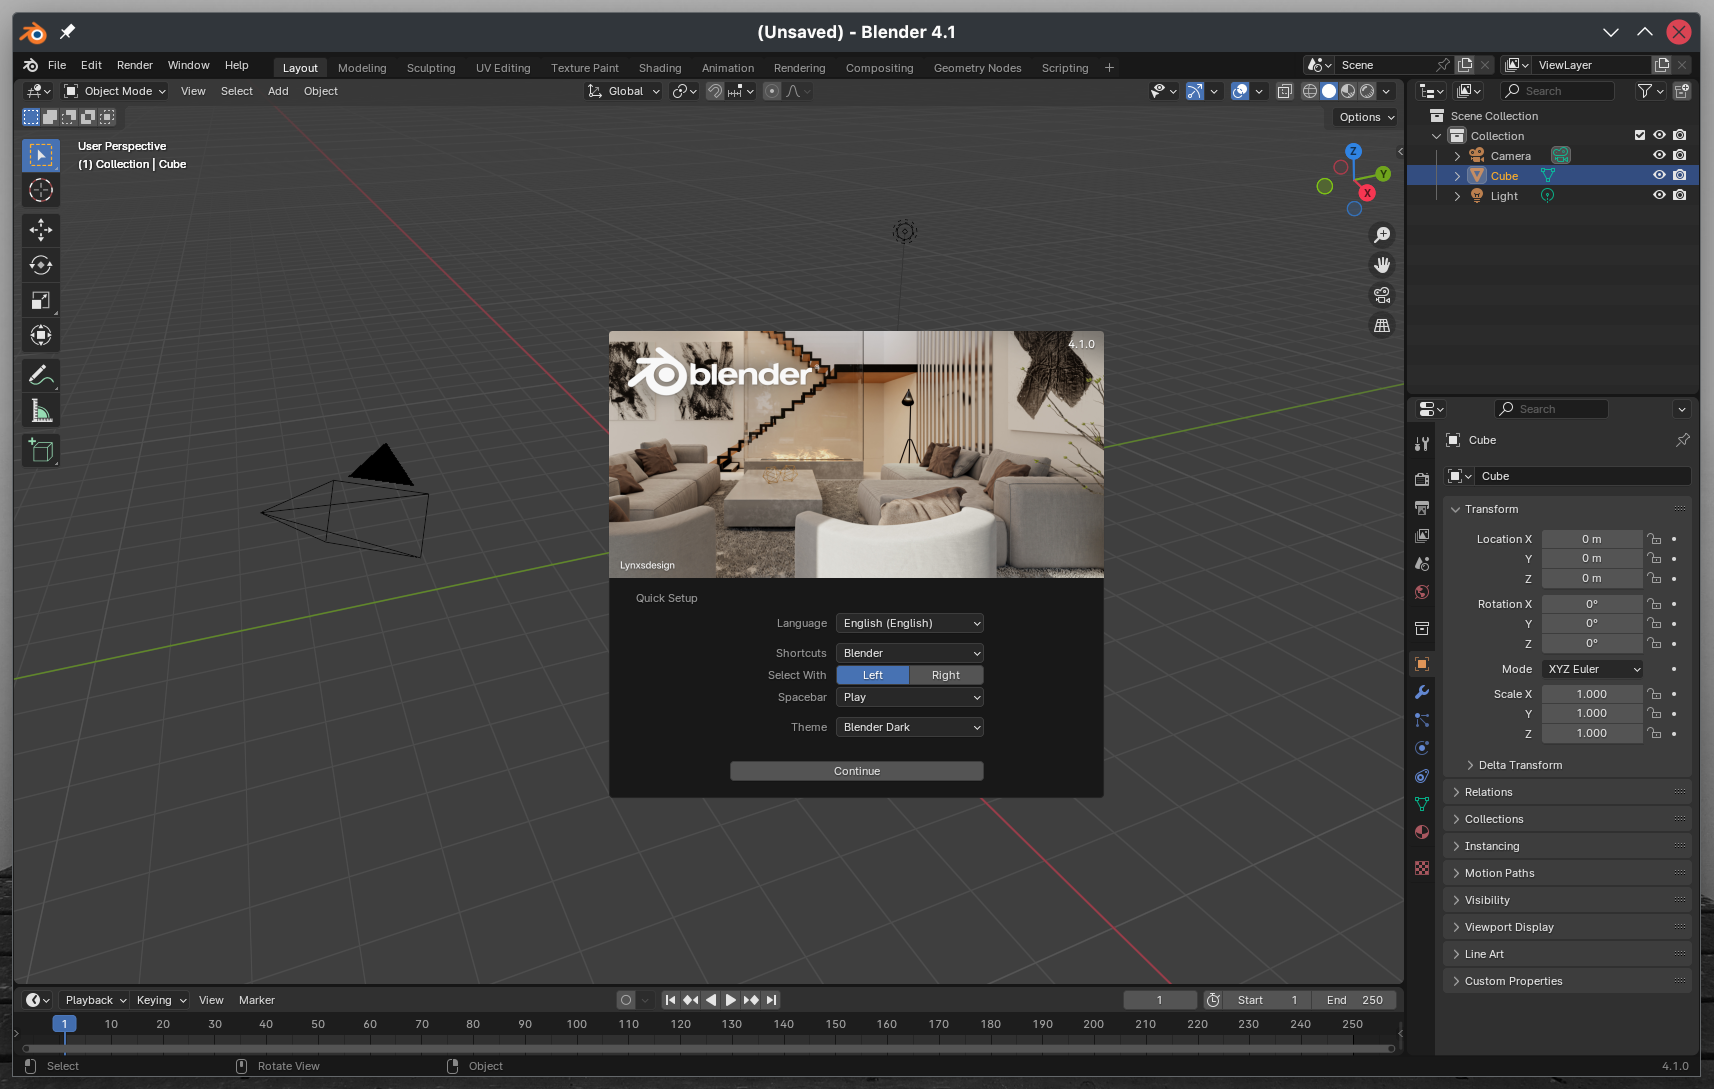Select the Add Cube tool
Screen dimensions: 1714x1089
[41, 451]
